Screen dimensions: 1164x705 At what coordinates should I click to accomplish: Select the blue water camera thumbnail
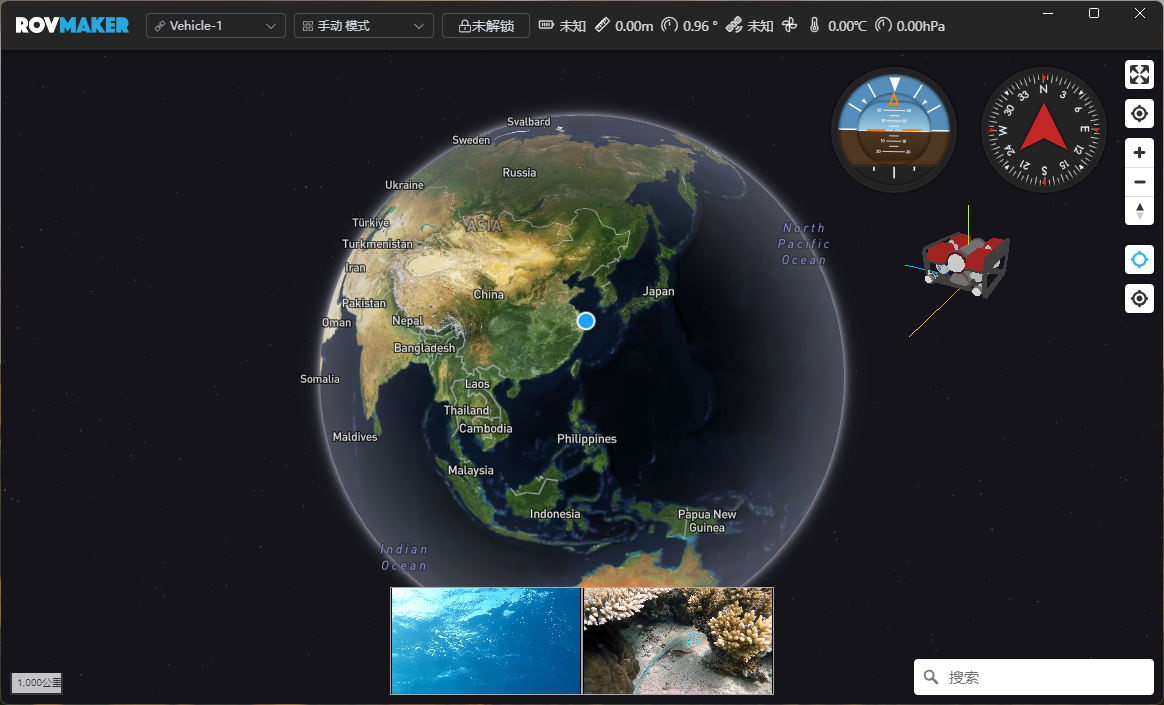[x=486, y=640]
